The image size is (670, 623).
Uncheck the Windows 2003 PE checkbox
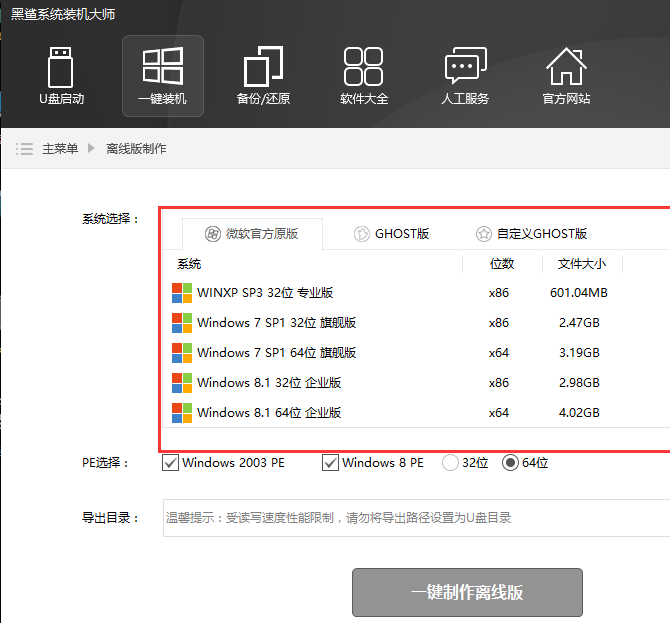(x=170, y=463)
